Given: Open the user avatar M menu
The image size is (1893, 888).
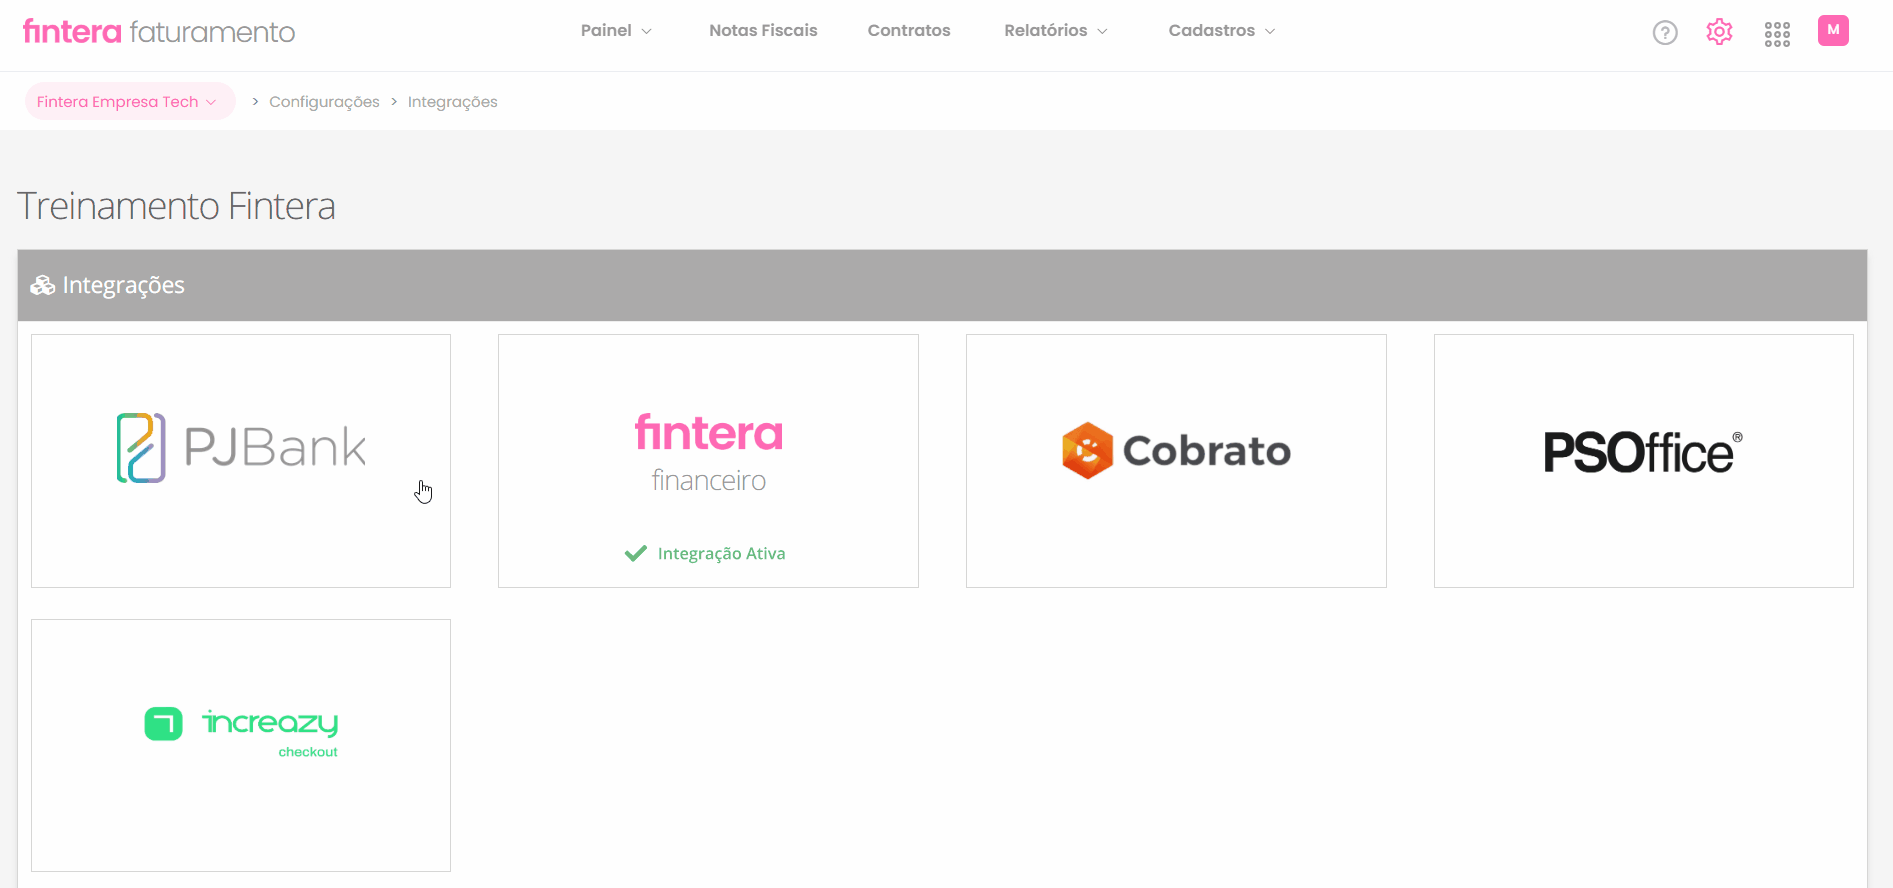Looking at the screenshot, I should (x=1833, y=30).
